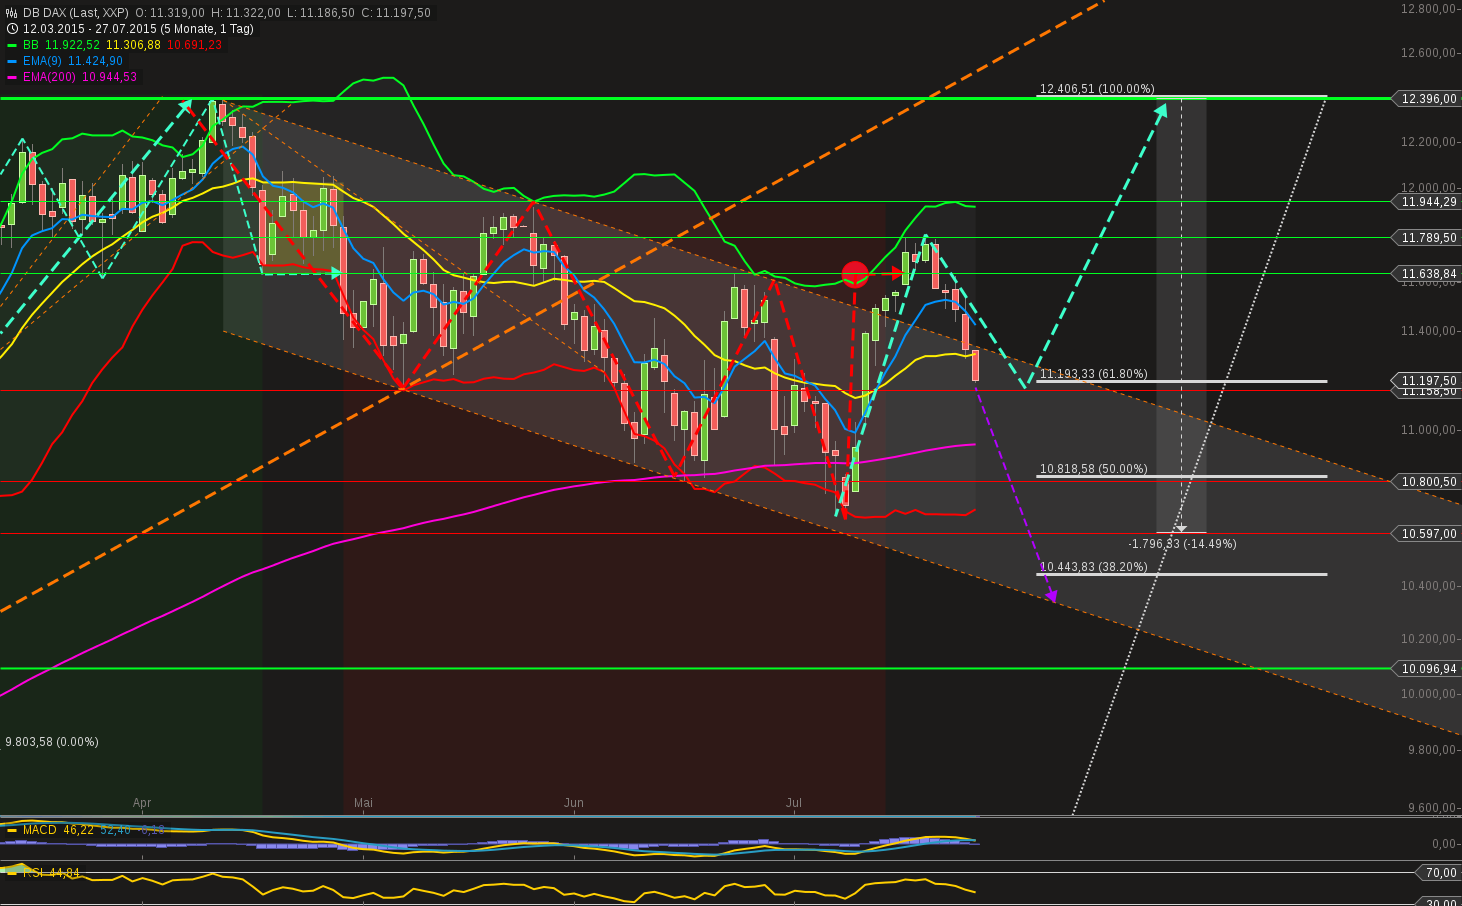Click the Fibonacci 9.803,58 (0.00%) label
The width and height of the screenshot is (1462, 906).
(x=52, y=742)
